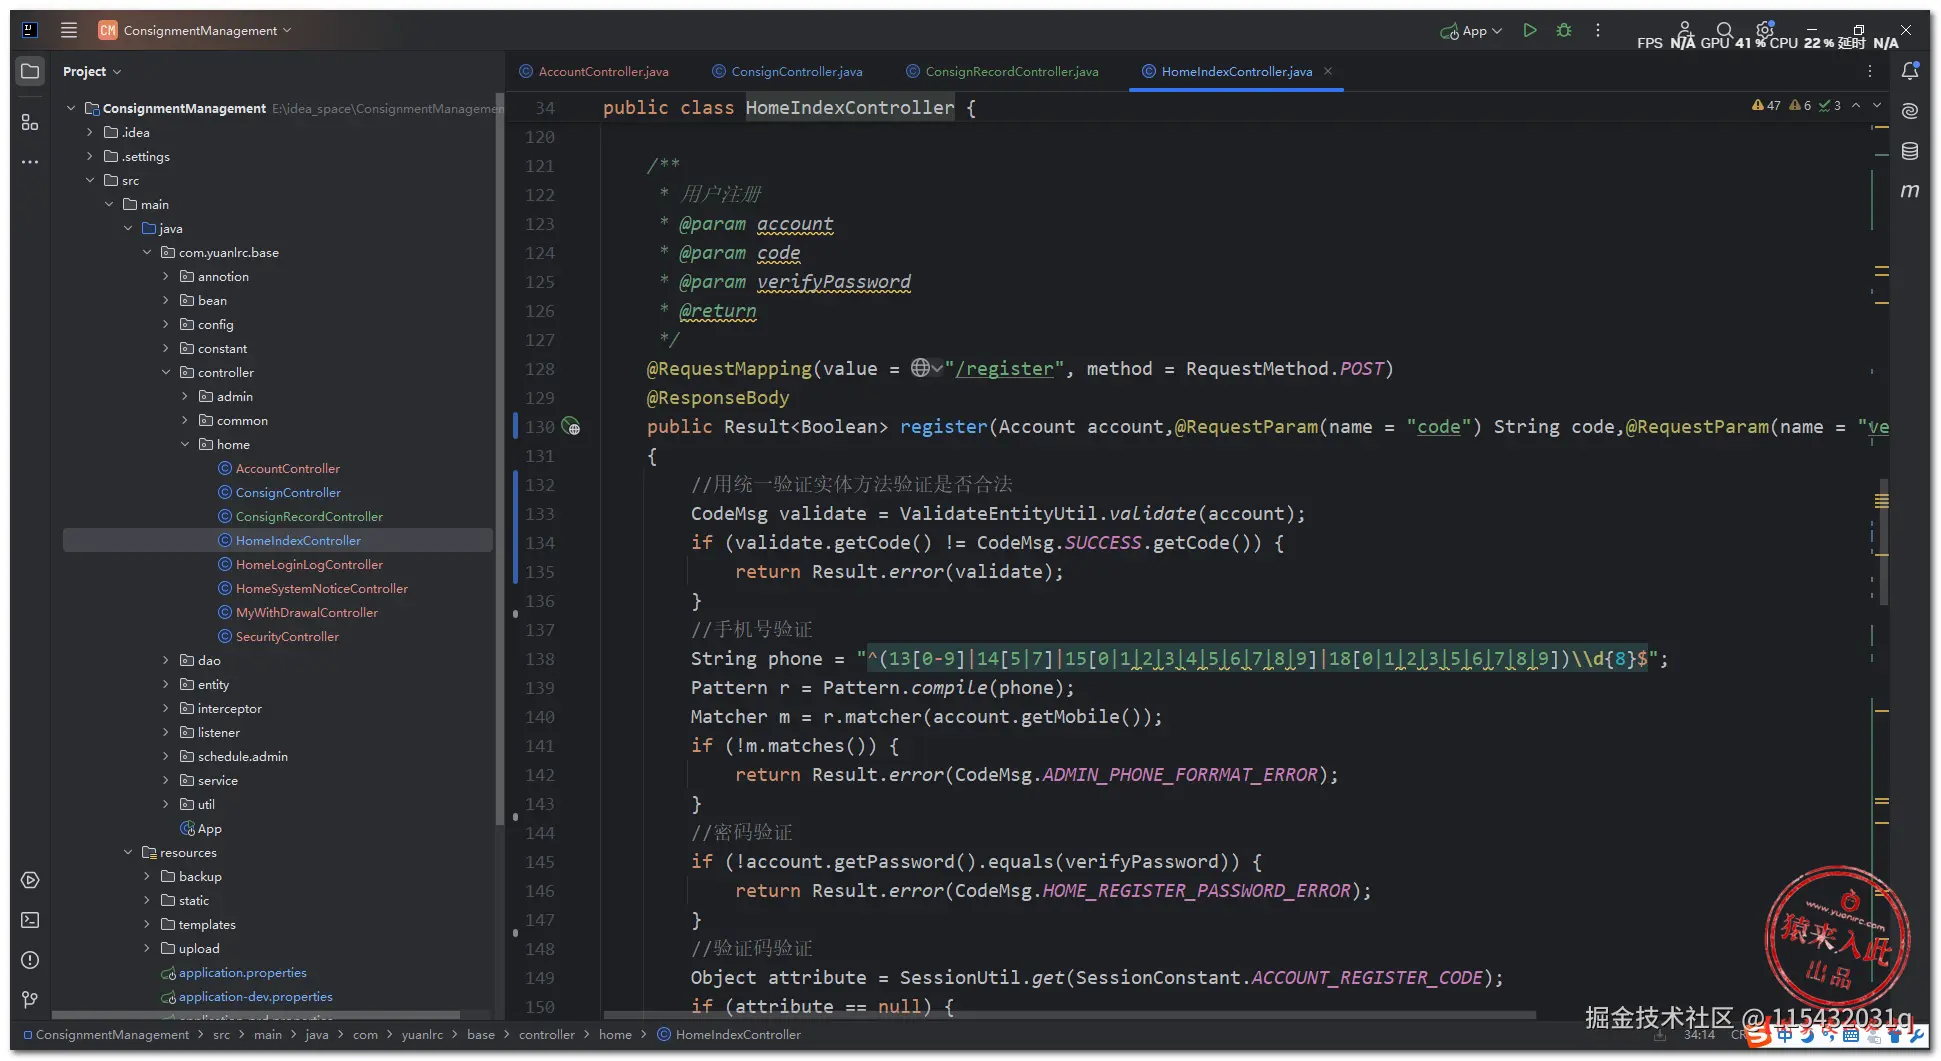Open the Database tool window
This screenshot has width=1941, height=1061.
pos(1910,151)
